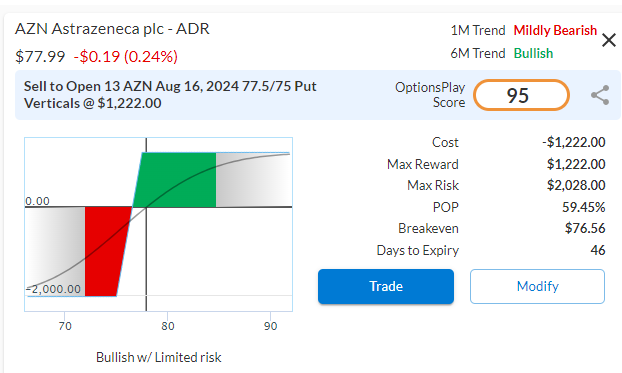
Task: Click the 80 label on chart axis
Action: click(167, 326)
